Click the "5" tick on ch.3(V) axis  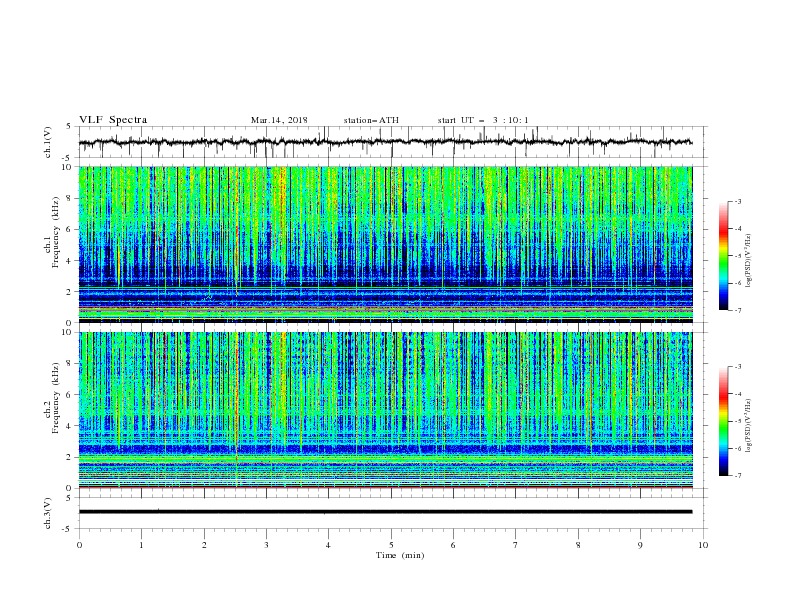pyautogui.click(x=69, y=497)
